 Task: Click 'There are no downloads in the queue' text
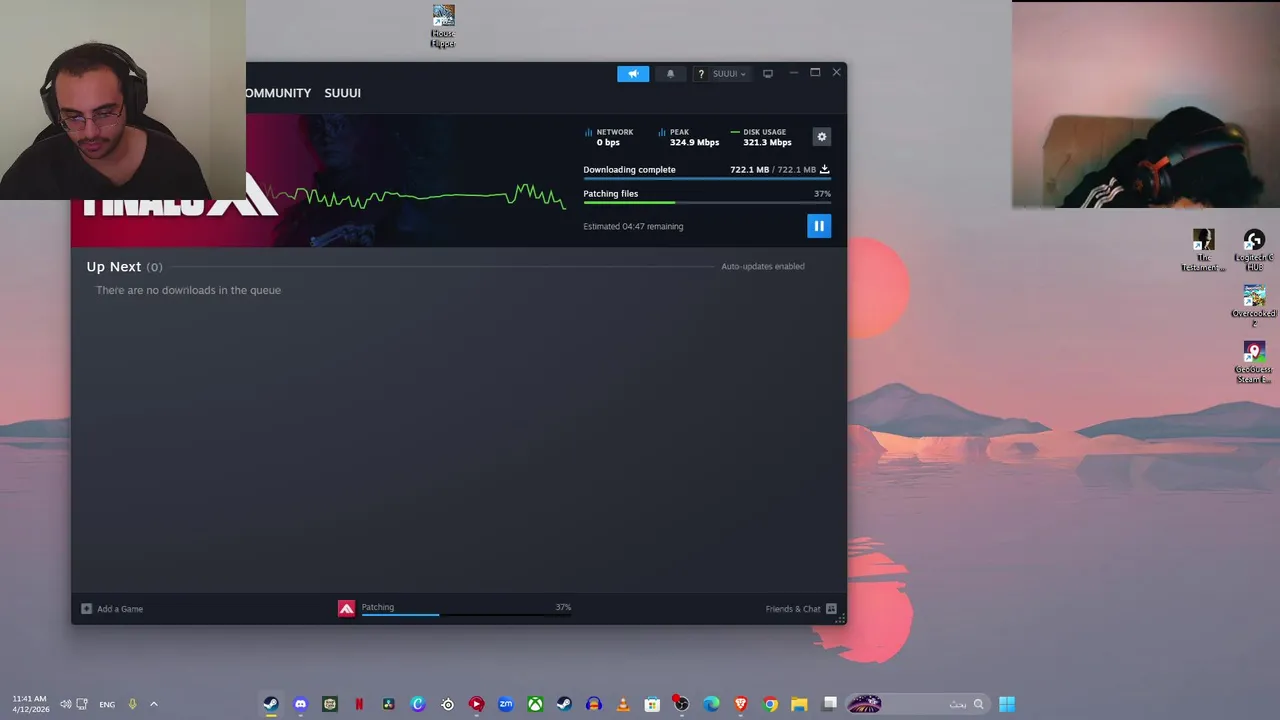188,290
